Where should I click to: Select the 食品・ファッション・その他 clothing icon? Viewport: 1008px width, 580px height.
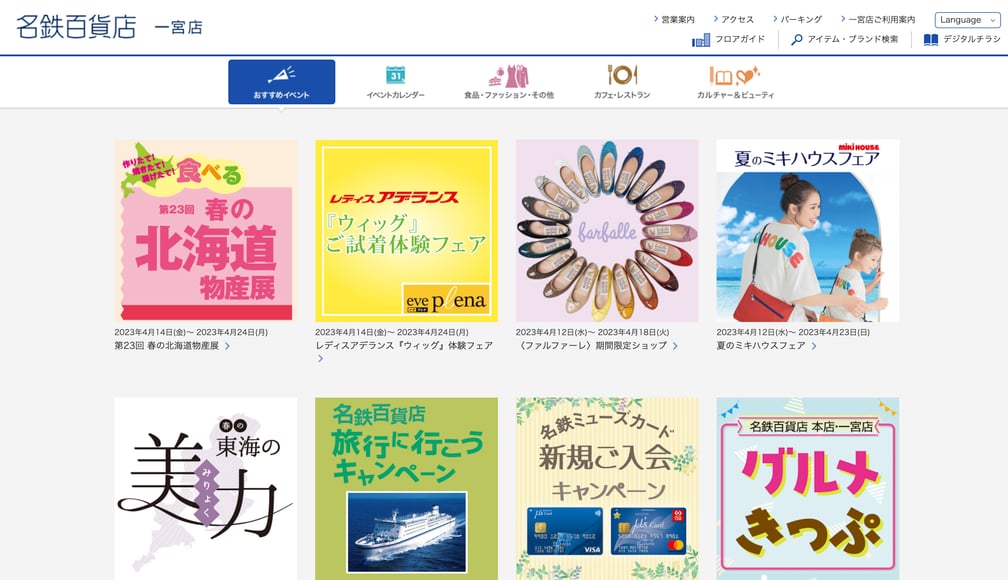[x=508, y=75]
